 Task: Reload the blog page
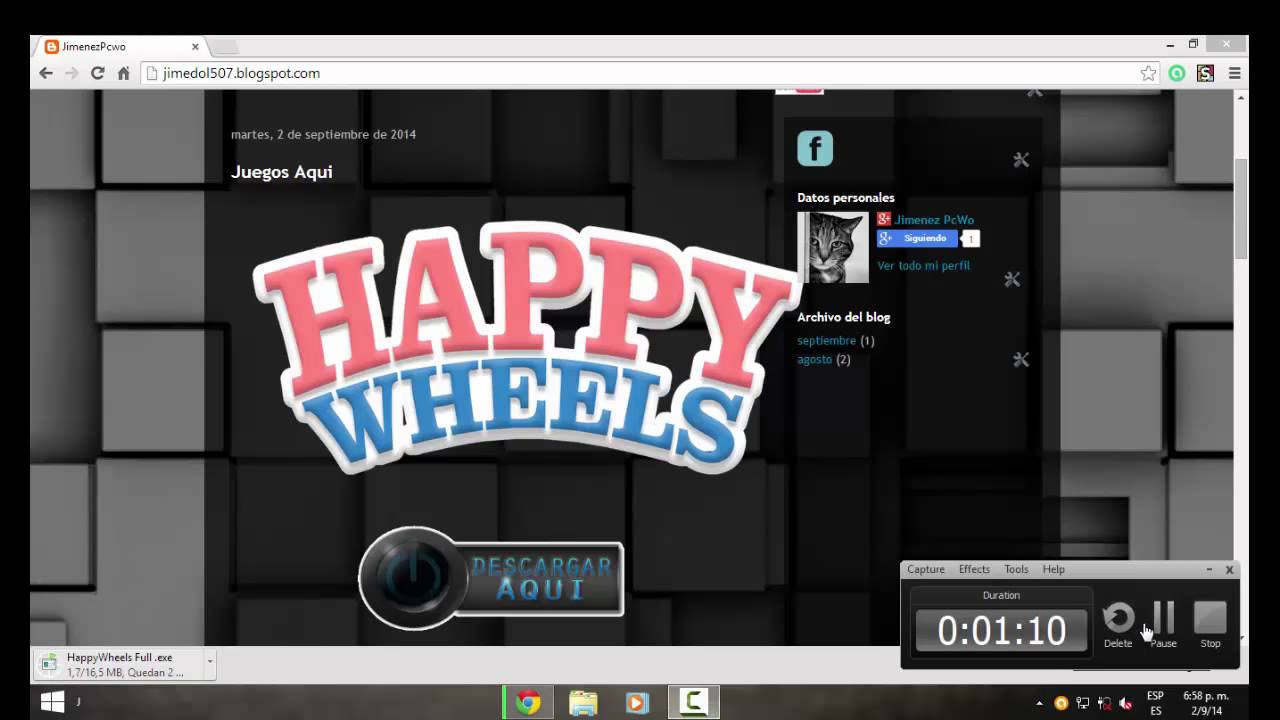point(97,73)
